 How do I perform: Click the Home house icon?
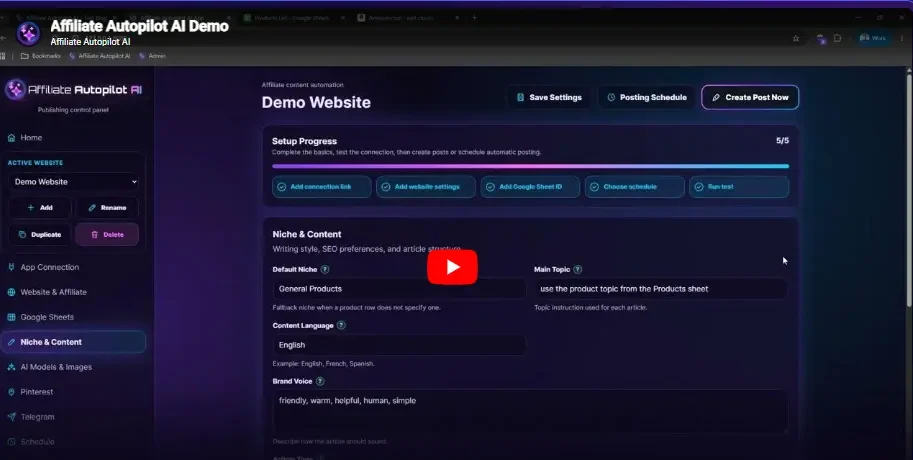point(12,138)
